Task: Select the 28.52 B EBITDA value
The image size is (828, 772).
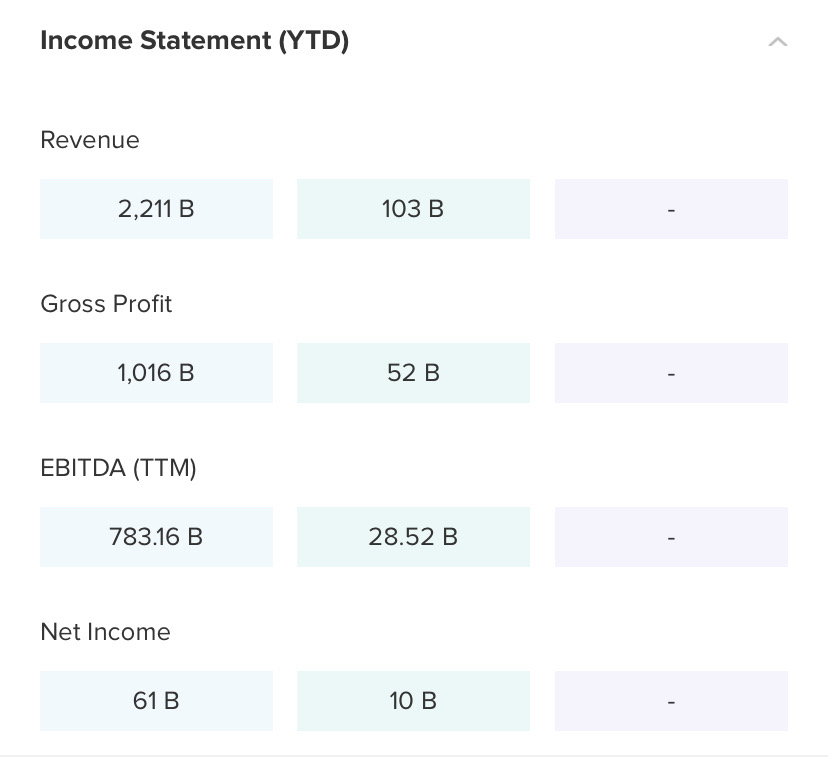Action: [413, 537]
